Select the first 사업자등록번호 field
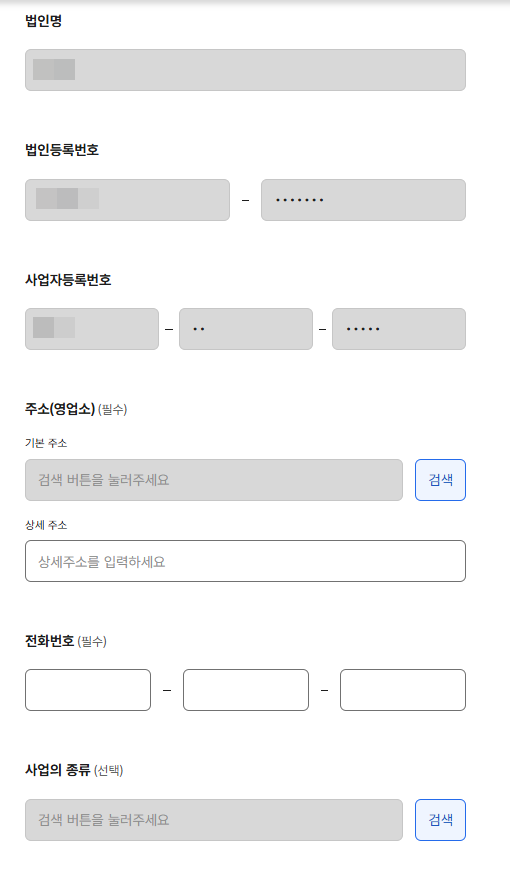 point(92,329)
